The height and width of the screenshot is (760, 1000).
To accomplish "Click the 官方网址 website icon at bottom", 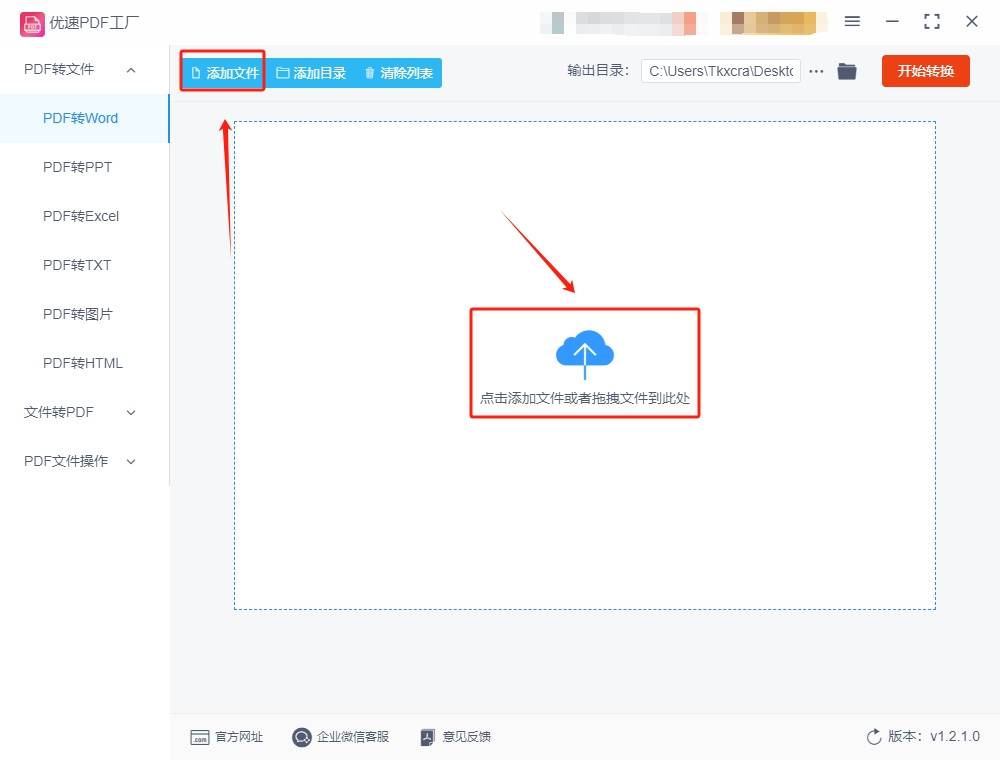I will [x=201, y=737].
